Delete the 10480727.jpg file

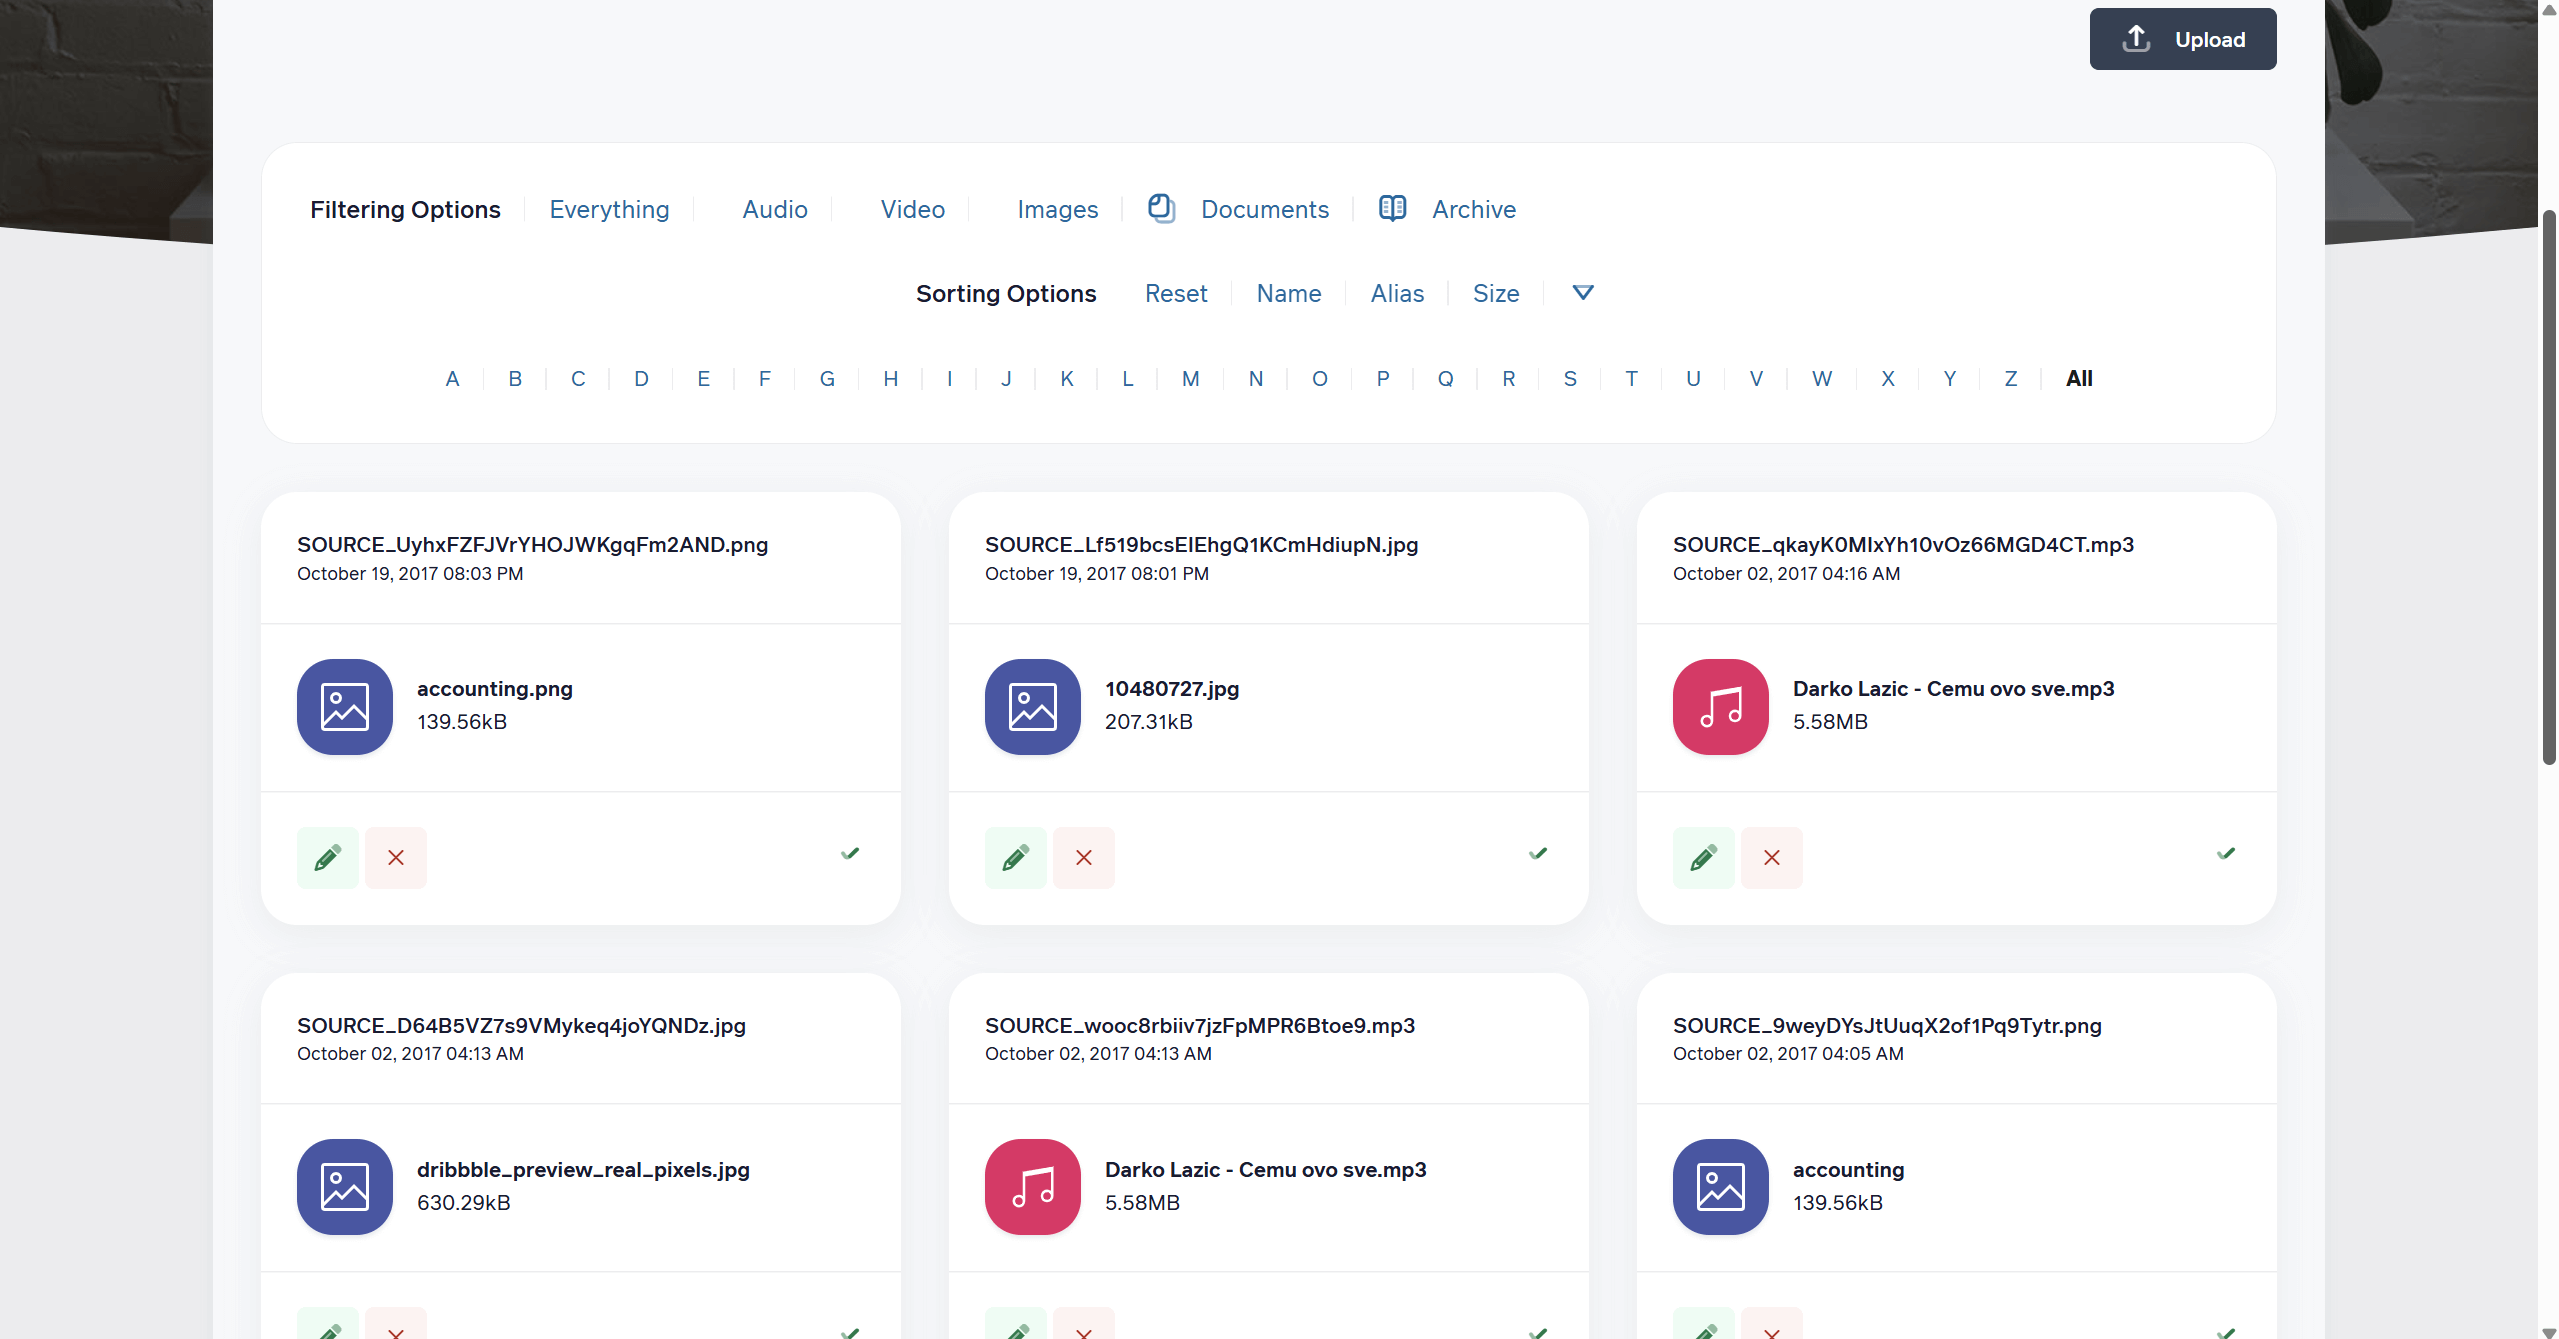tap(1083, 857)
